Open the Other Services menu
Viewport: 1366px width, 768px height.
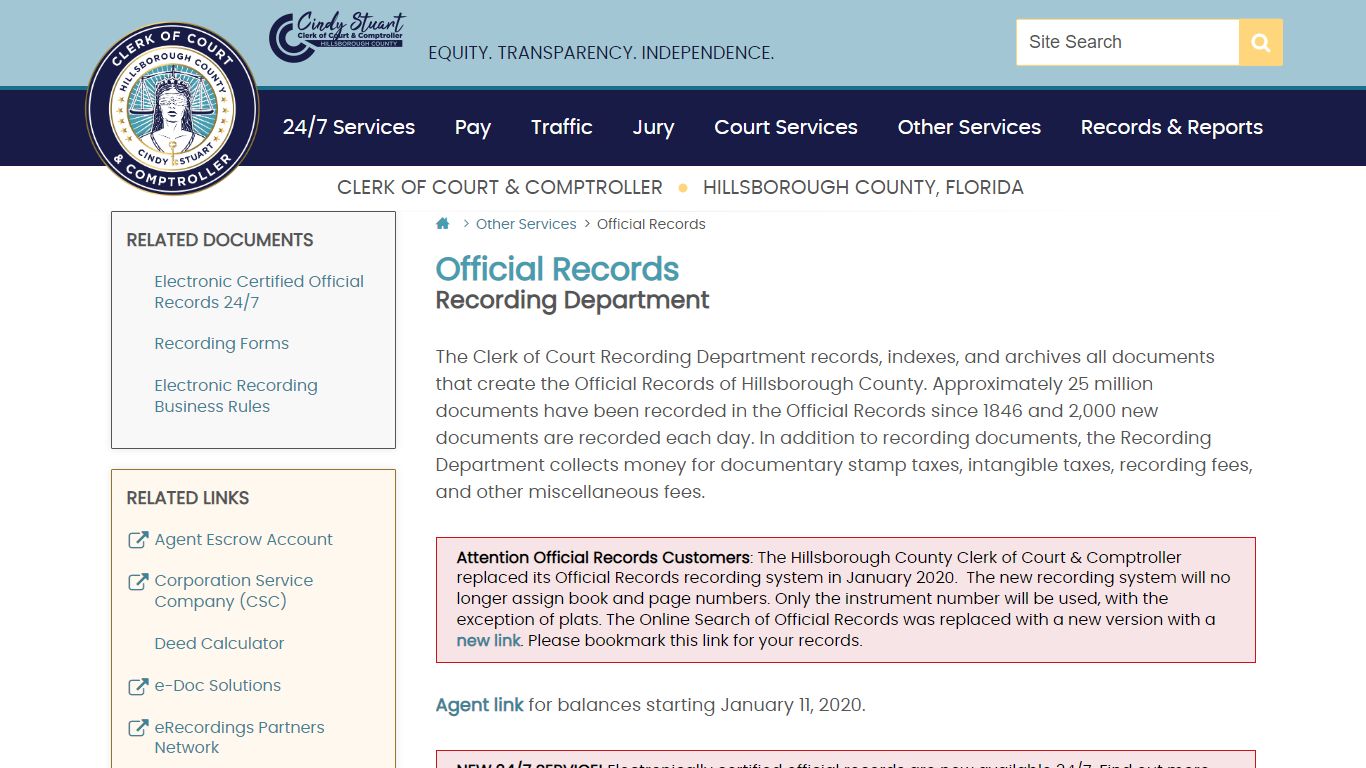[x=969, y=127]
